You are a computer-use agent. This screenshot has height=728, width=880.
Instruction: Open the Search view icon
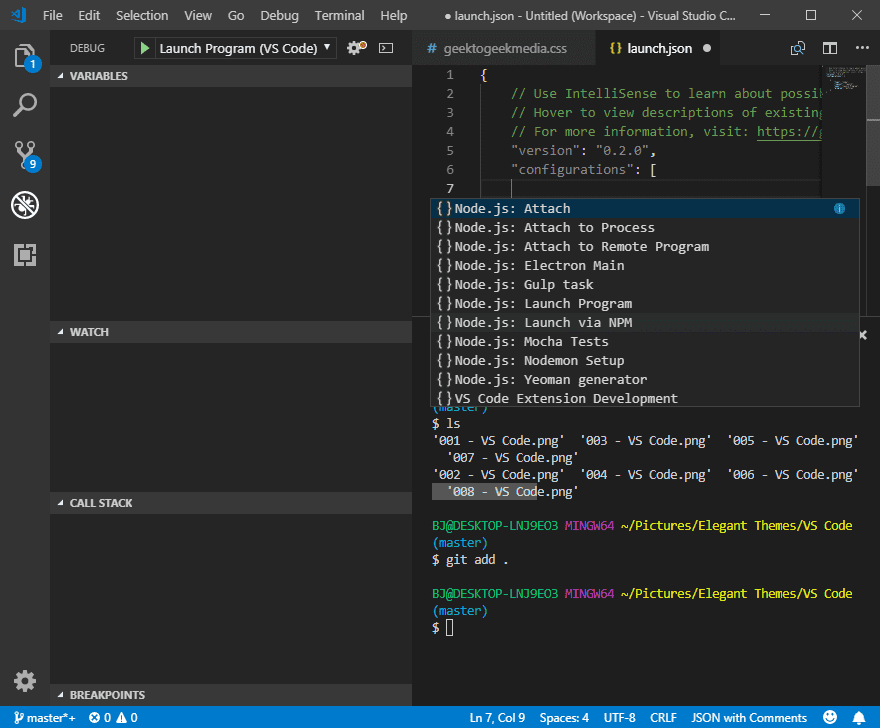(x=24, y=106)
